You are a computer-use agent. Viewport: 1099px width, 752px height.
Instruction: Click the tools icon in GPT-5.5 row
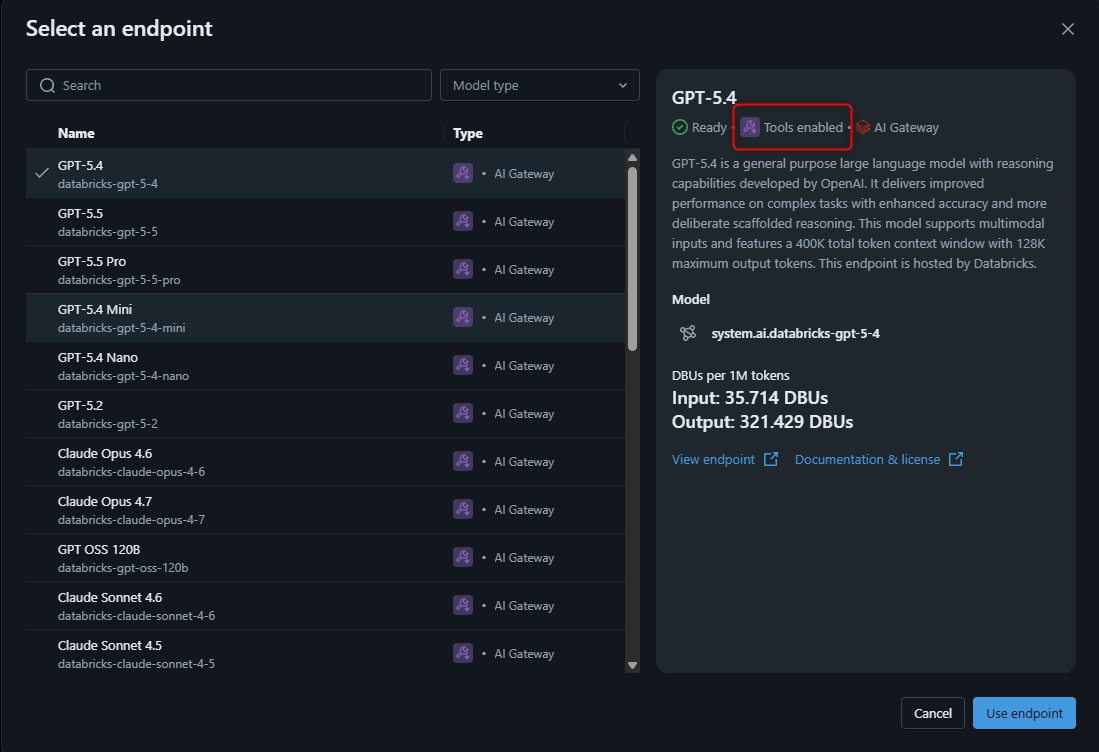click(463, 221)
